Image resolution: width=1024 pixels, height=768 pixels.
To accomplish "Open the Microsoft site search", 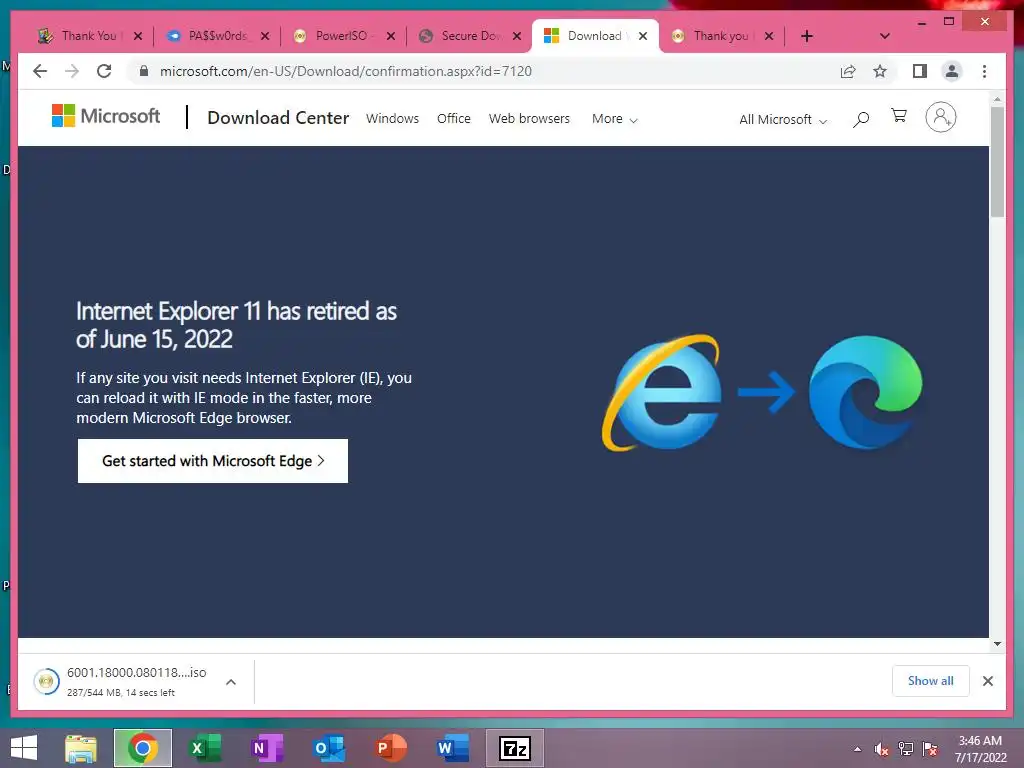I will 861,119.
